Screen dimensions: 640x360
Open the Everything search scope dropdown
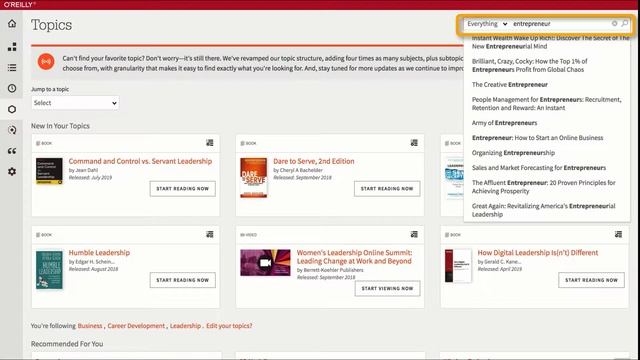point(487,24)
